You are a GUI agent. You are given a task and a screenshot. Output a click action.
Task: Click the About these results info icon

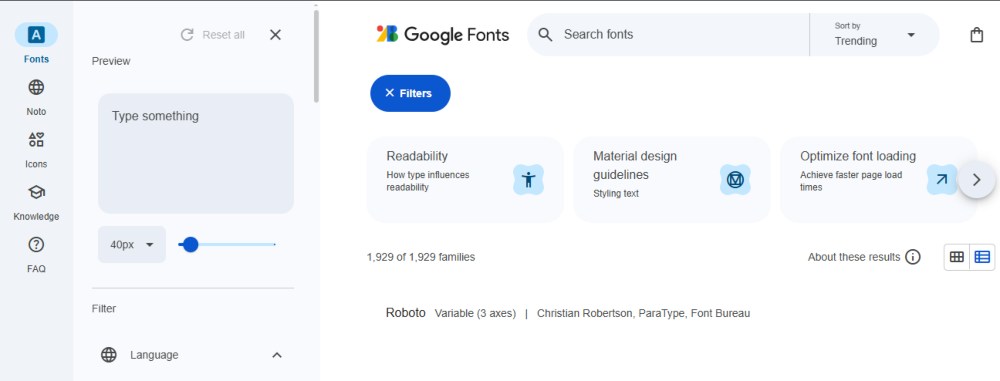click(x=913, y=257)
